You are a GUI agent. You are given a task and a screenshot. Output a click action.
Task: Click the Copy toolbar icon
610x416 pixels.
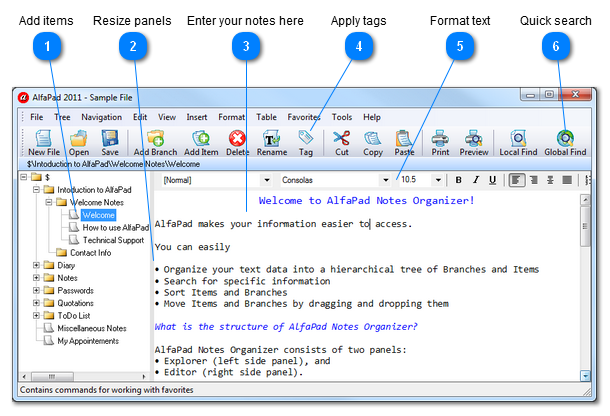[373, 138]
